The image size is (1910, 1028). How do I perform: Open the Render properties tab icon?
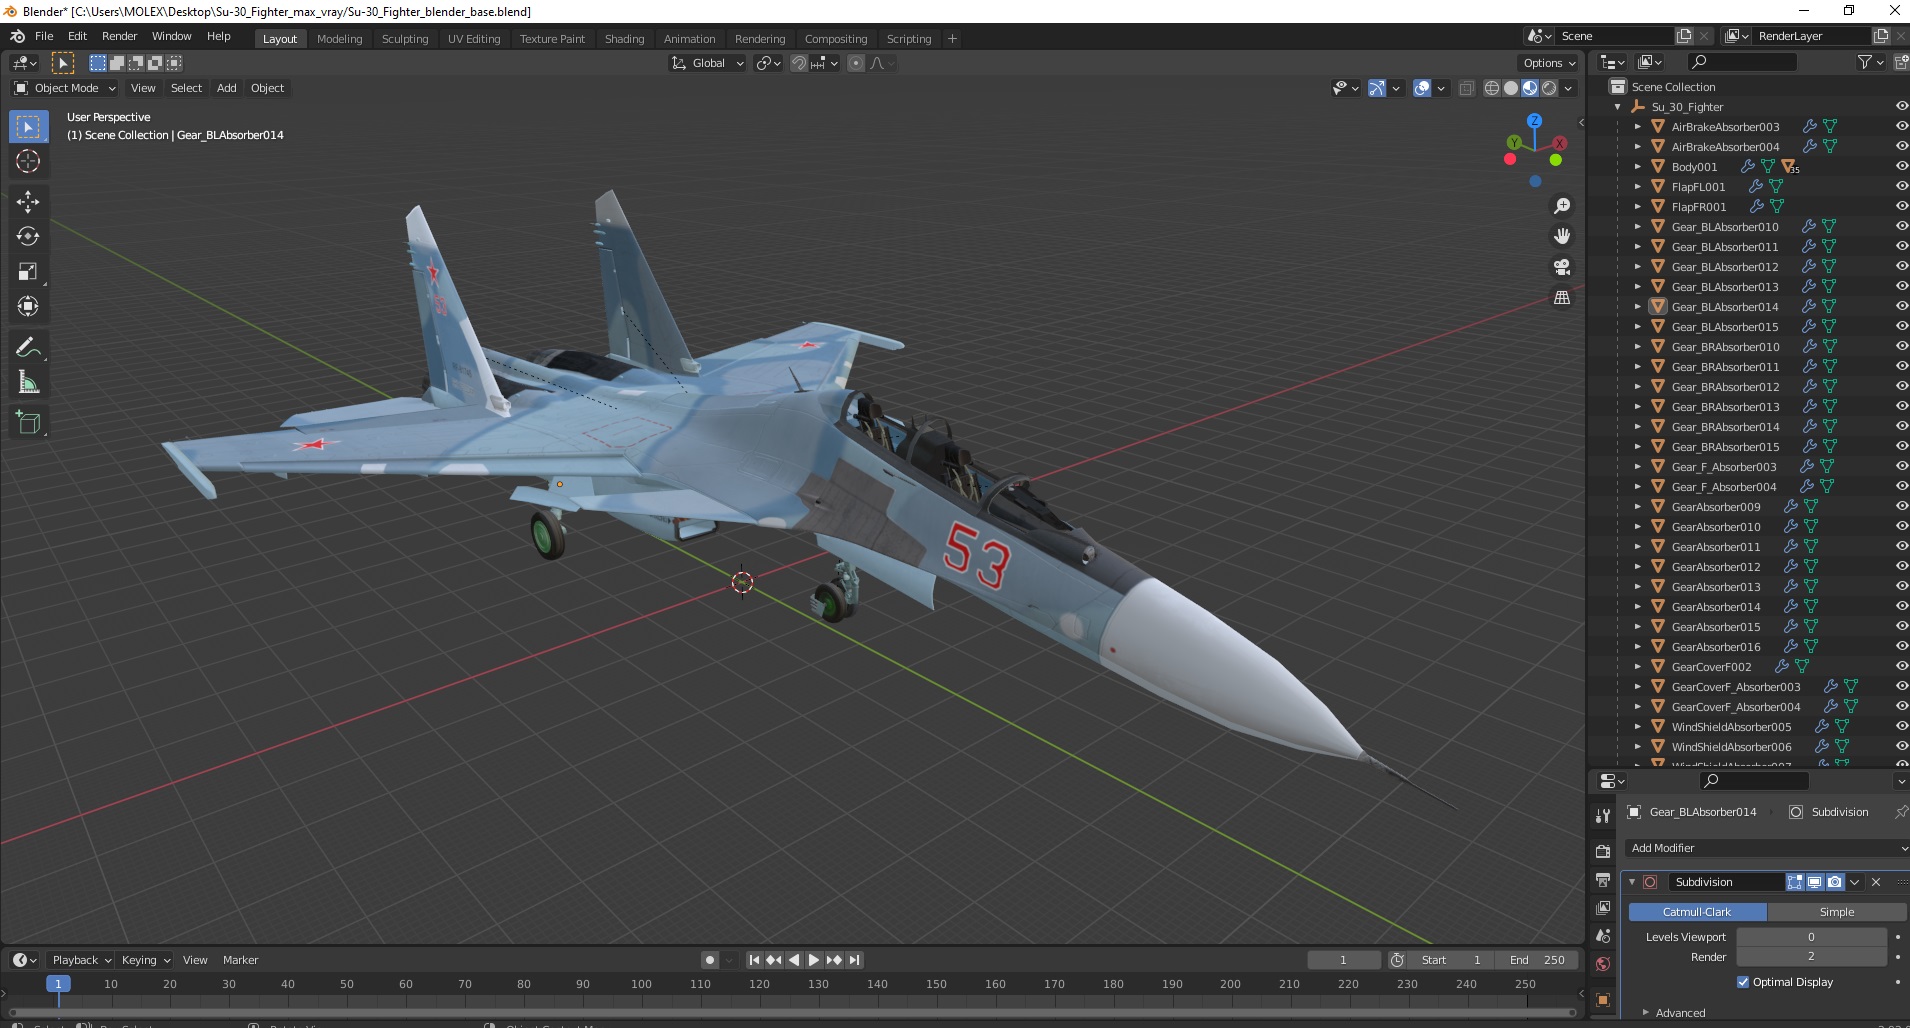tap(1603, 851)
